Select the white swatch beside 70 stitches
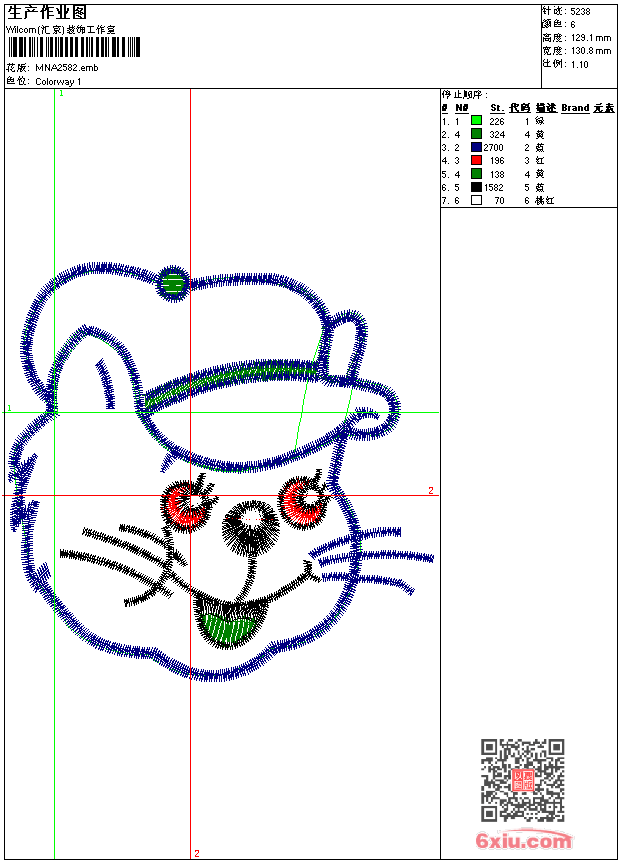 click(x=476, y=200)
